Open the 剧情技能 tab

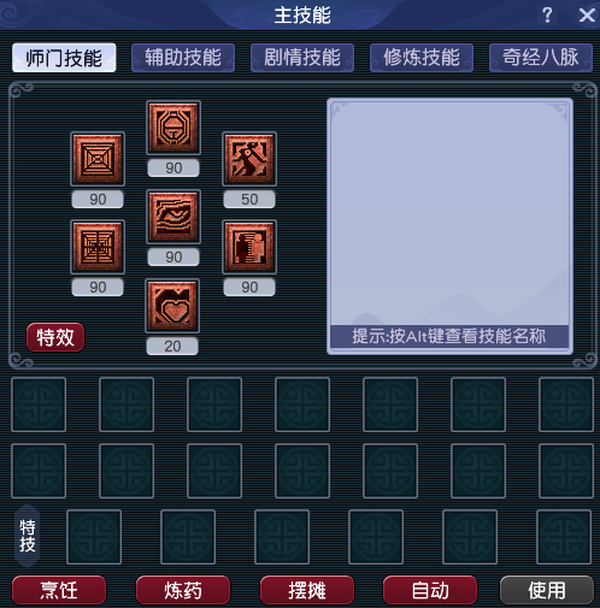pos(302,58)
